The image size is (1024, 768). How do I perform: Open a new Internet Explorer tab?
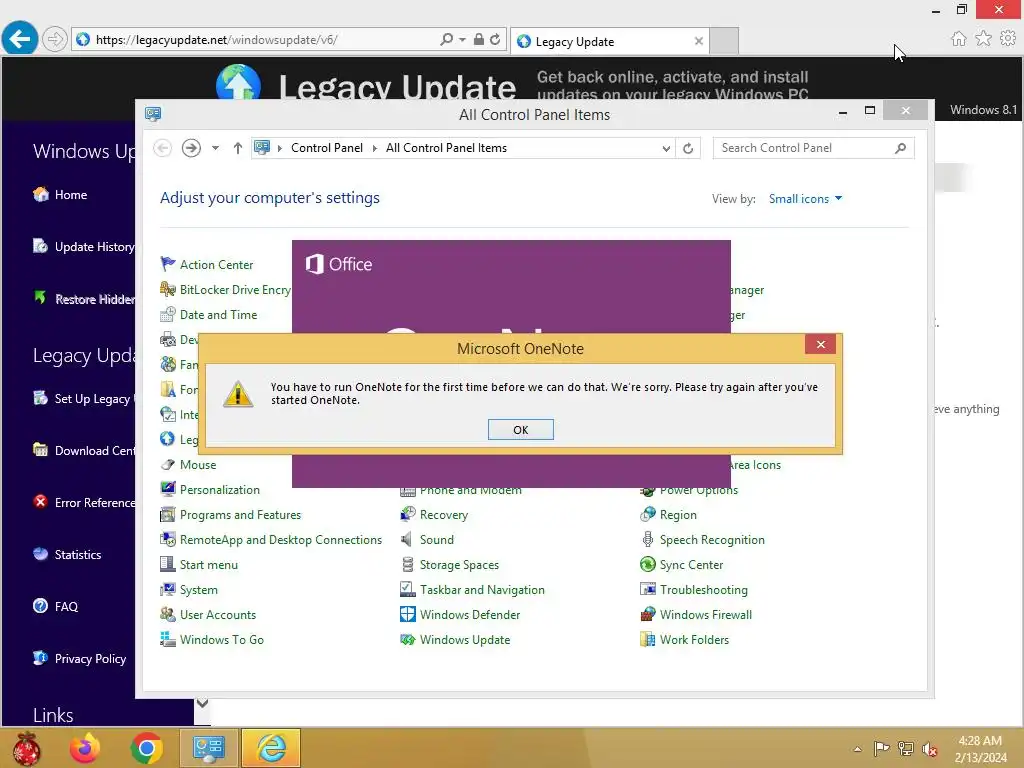click(724, 41)
